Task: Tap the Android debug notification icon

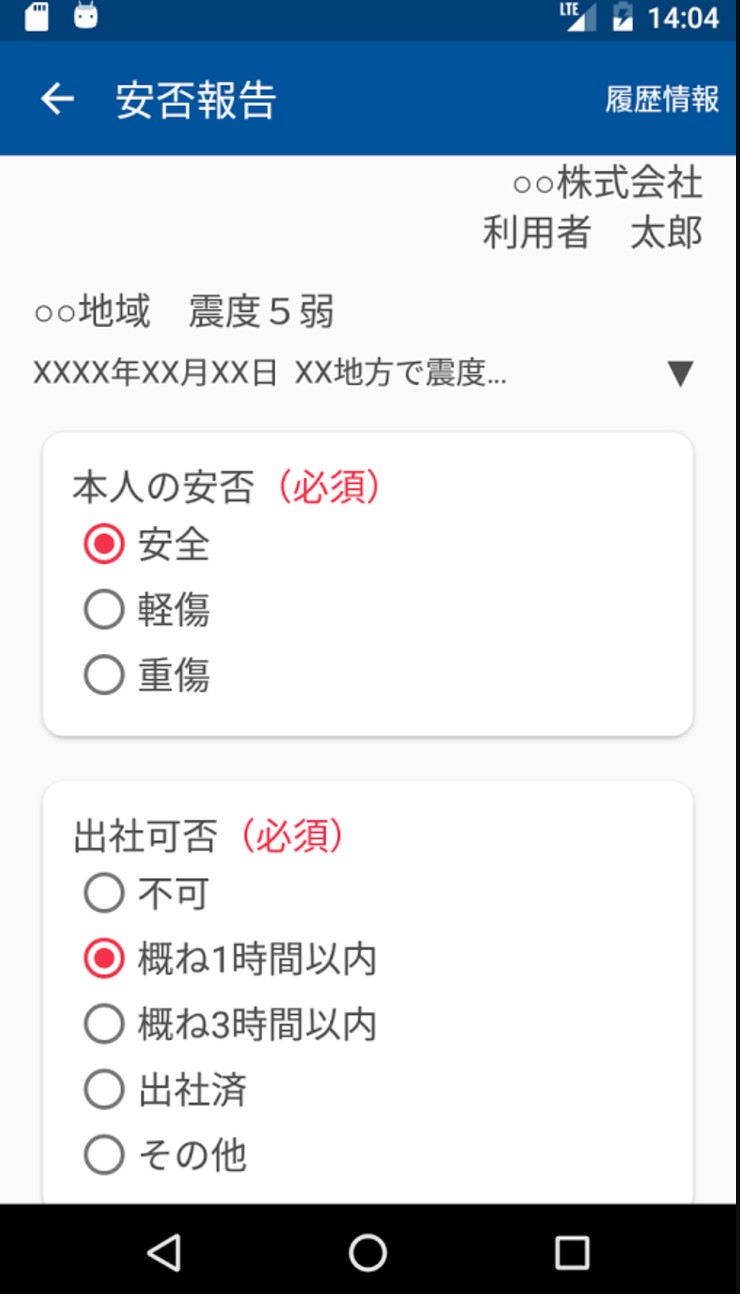Action: 86,17
